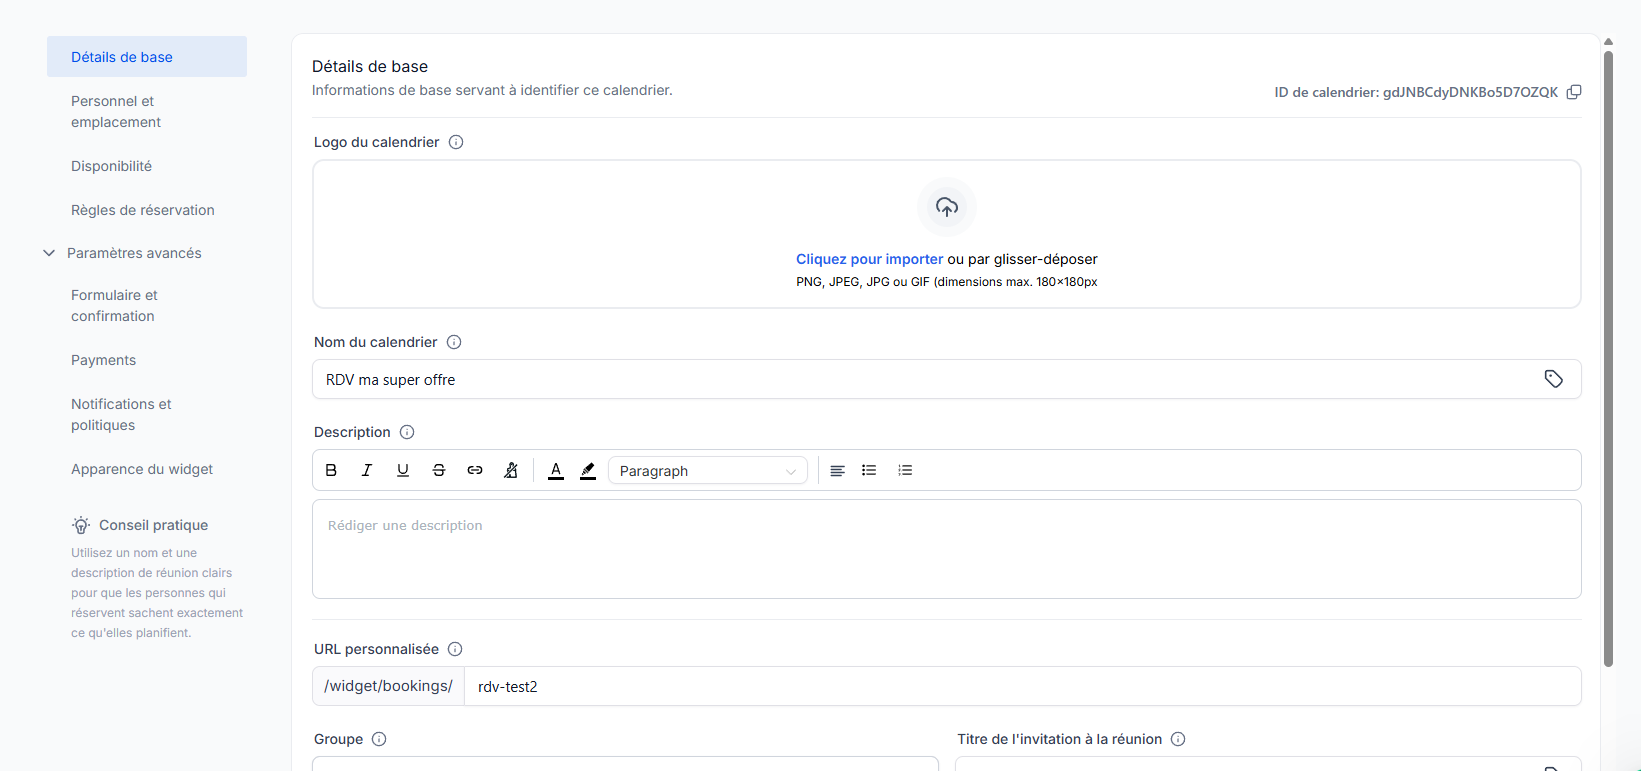This screenshot has width=1641, height=771.
Task: Click the upload cloud icon
Action: (x=946, y=207)
